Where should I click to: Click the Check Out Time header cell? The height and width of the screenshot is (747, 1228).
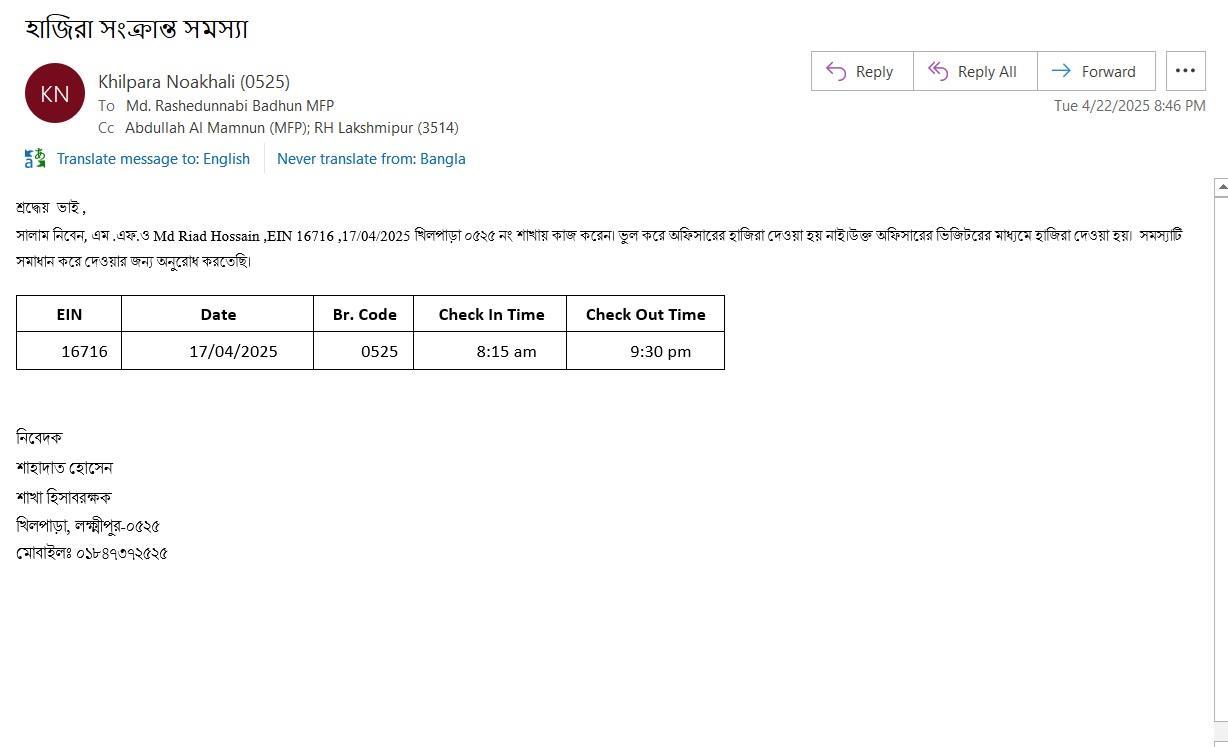click(645, 314)
